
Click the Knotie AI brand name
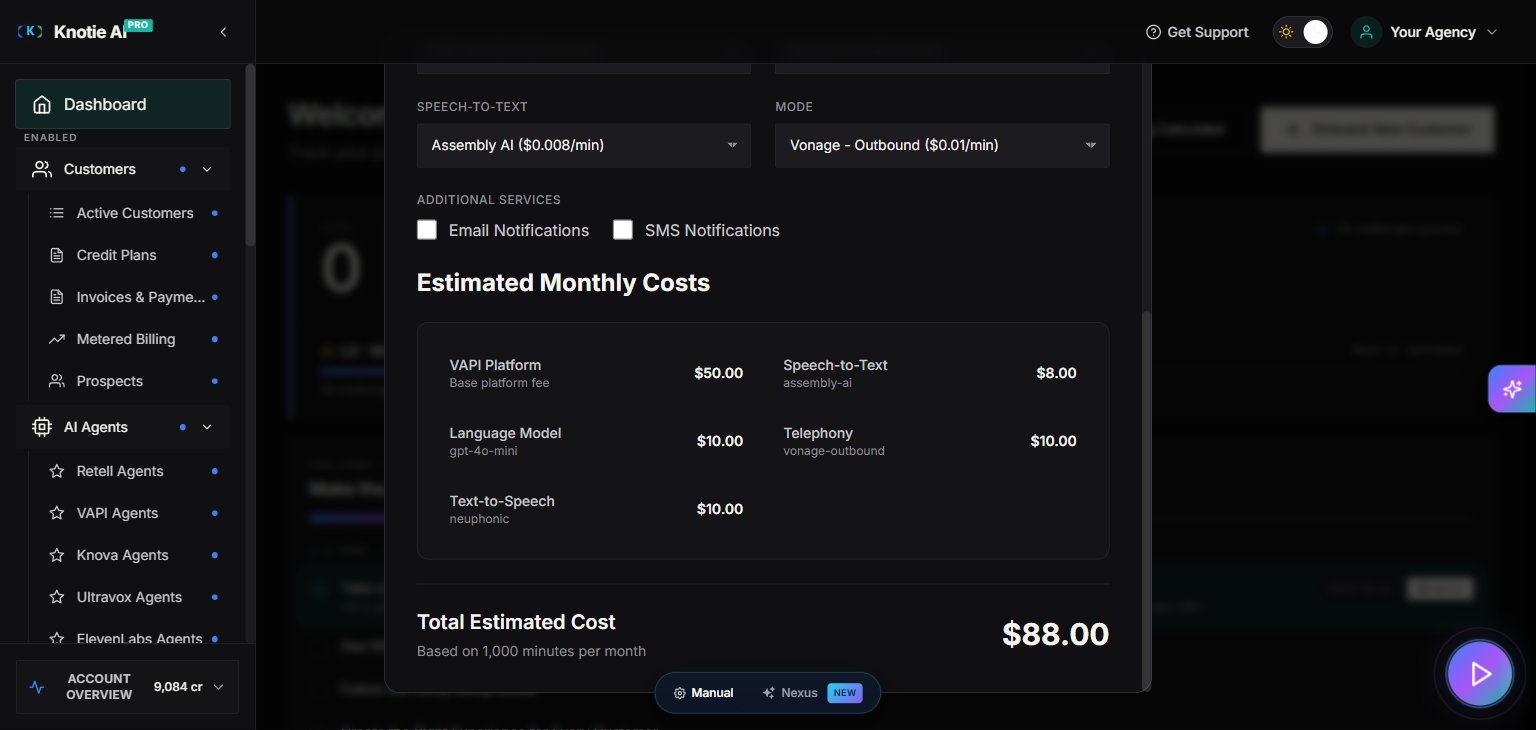click(x=90, y=32)
